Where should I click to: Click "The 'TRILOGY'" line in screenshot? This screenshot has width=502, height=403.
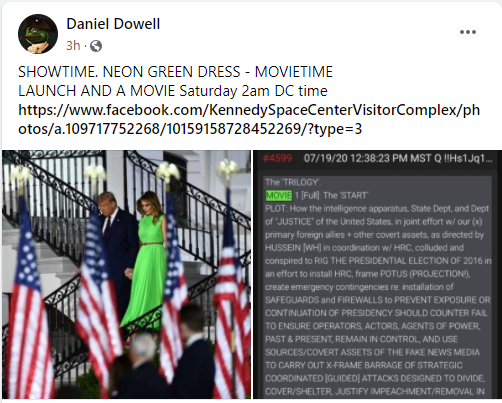tap(293, 182)
